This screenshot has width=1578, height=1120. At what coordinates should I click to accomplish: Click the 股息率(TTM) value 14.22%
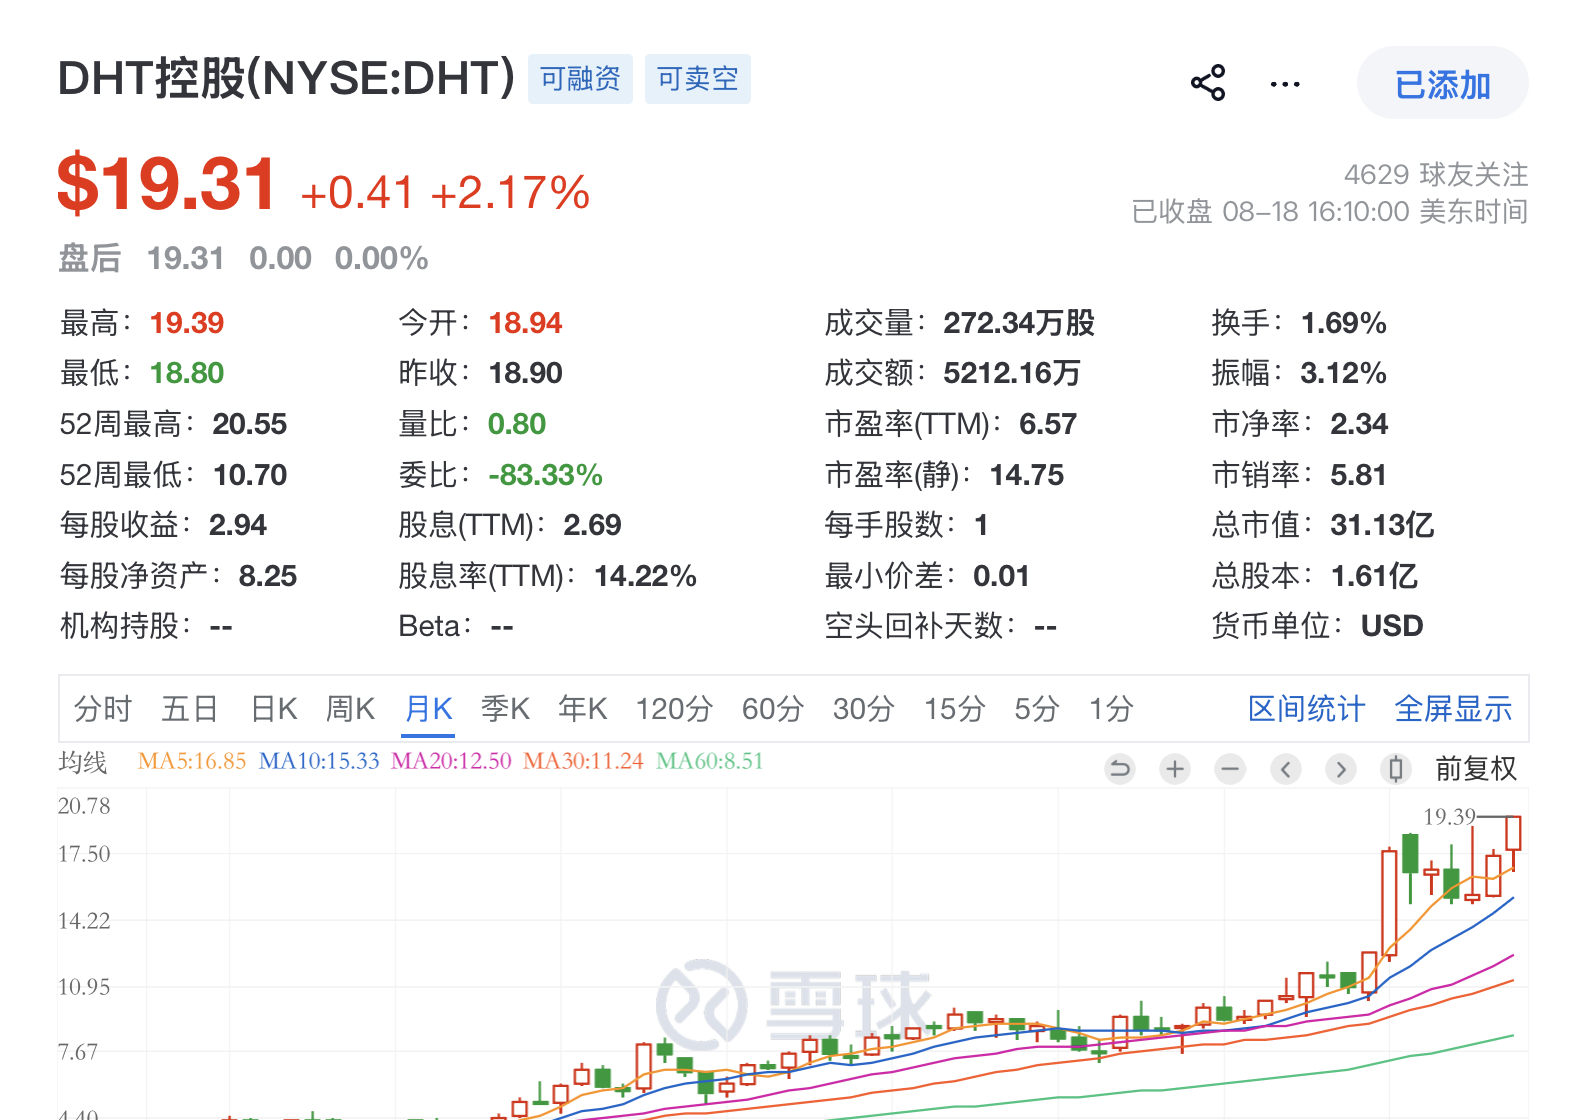645,576
